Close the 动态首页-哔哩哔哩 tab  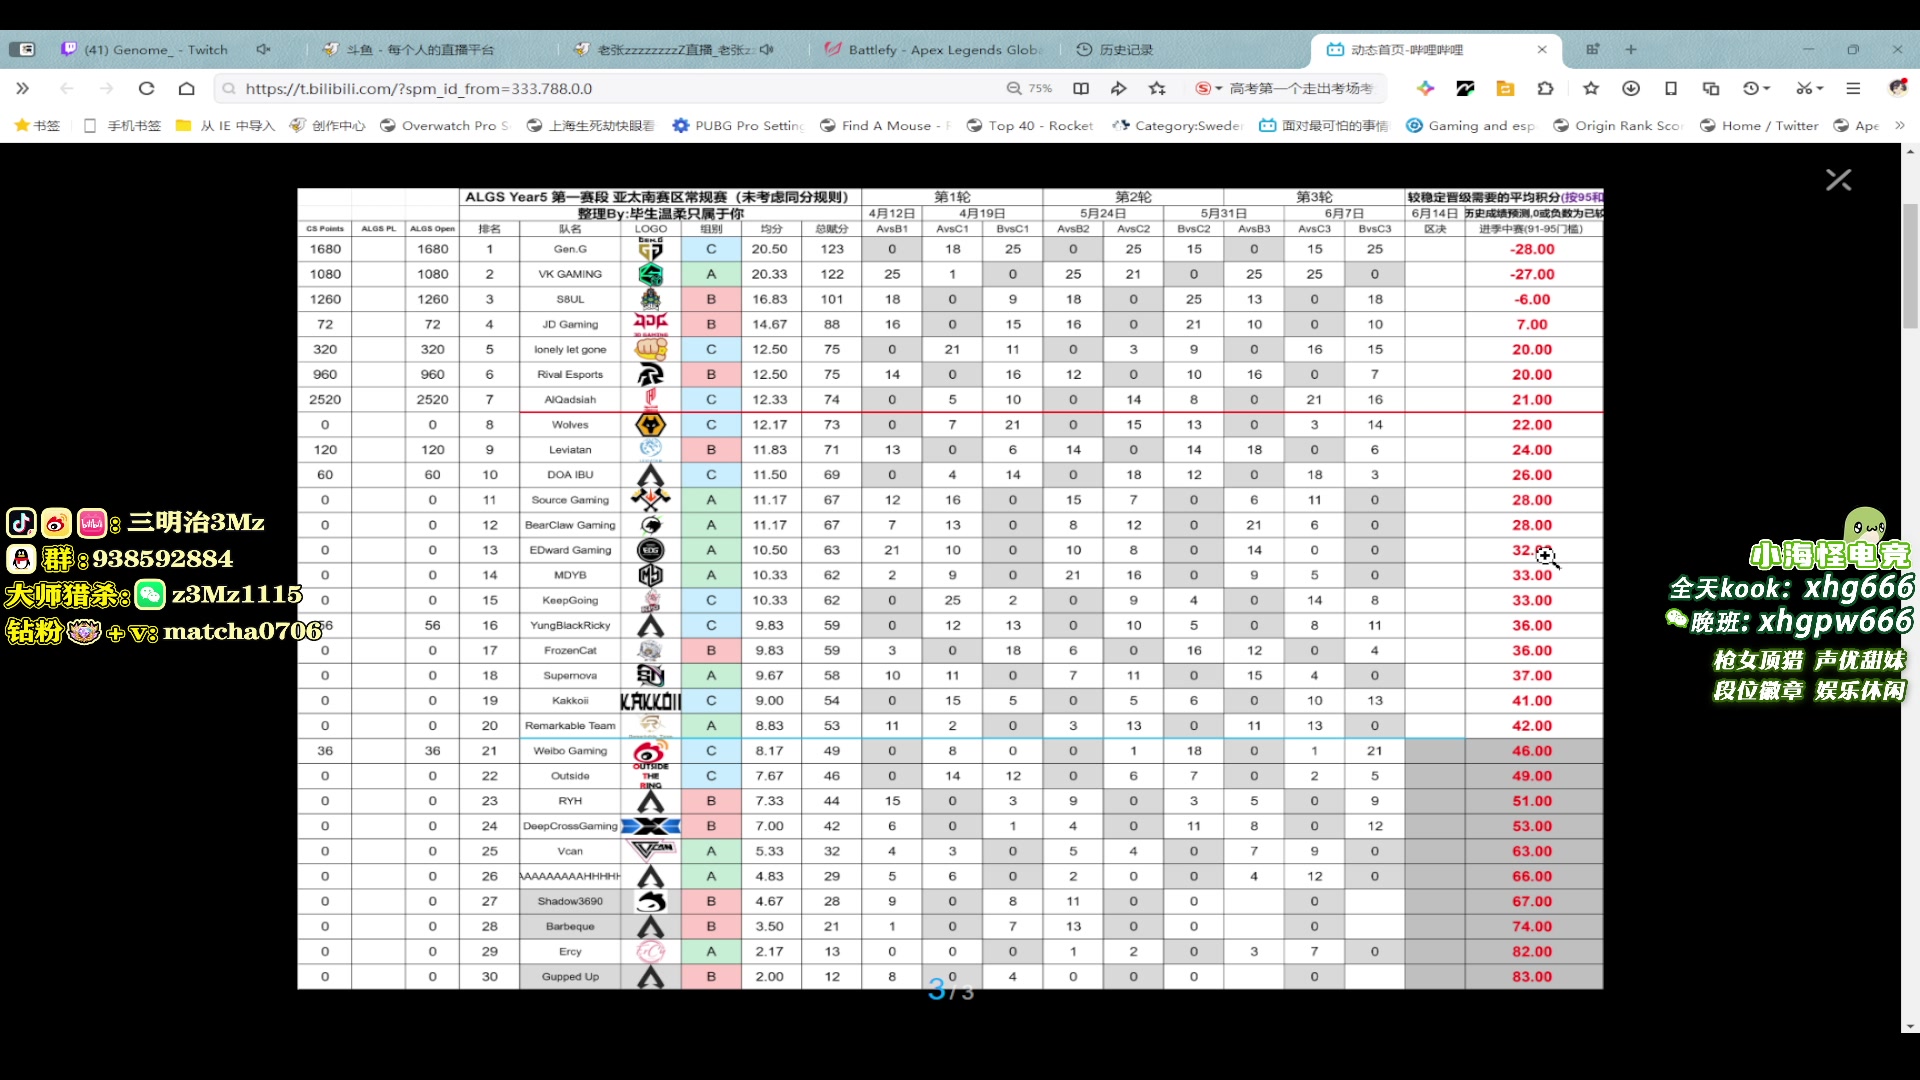click(x=1542, y=49)
